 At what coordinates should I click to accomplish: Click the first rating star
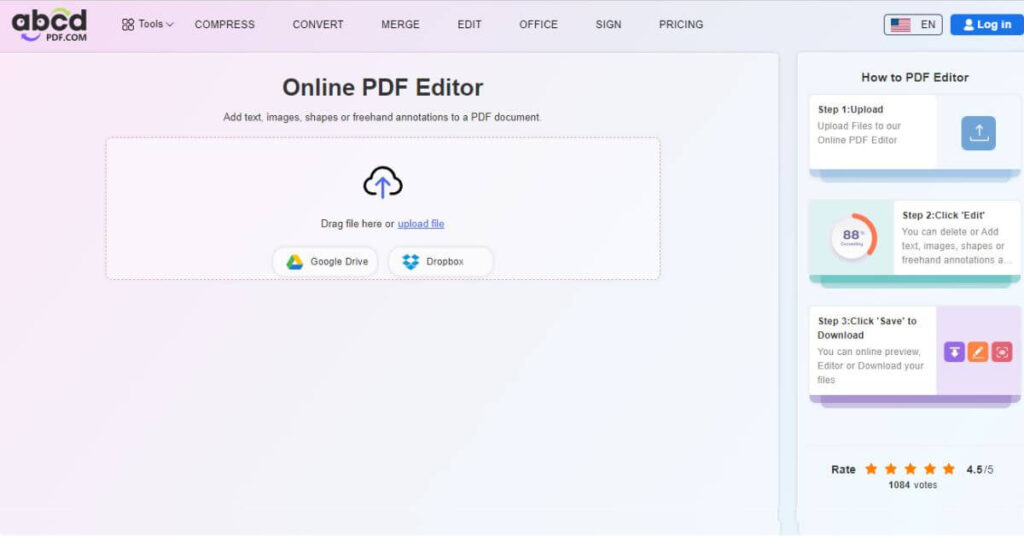(x=871, y=469)
